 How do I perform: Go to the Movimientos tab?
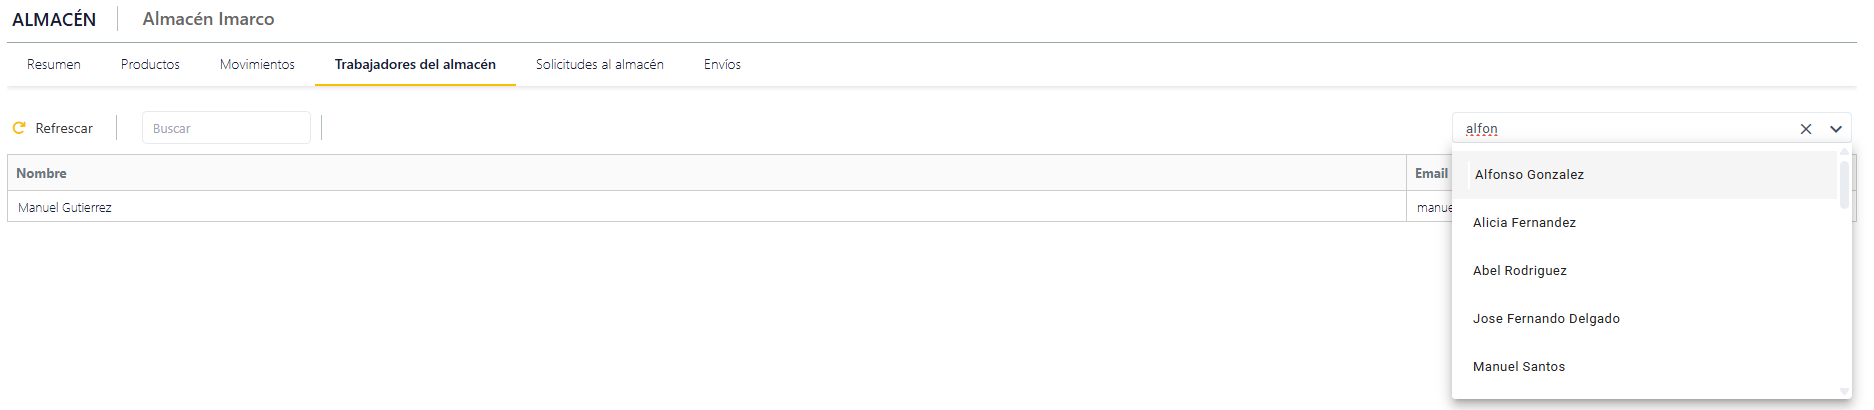coord(257,65)
